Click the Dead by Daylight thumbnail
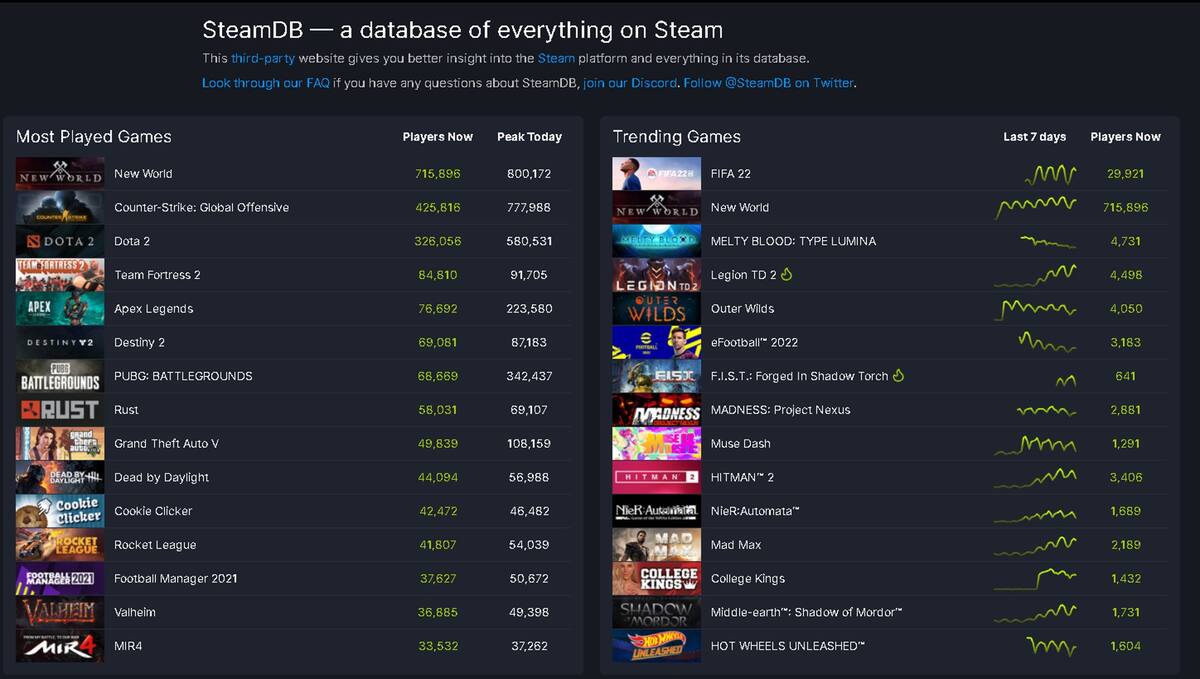The width and height of the screenshot is (1200, 679). 60,478
